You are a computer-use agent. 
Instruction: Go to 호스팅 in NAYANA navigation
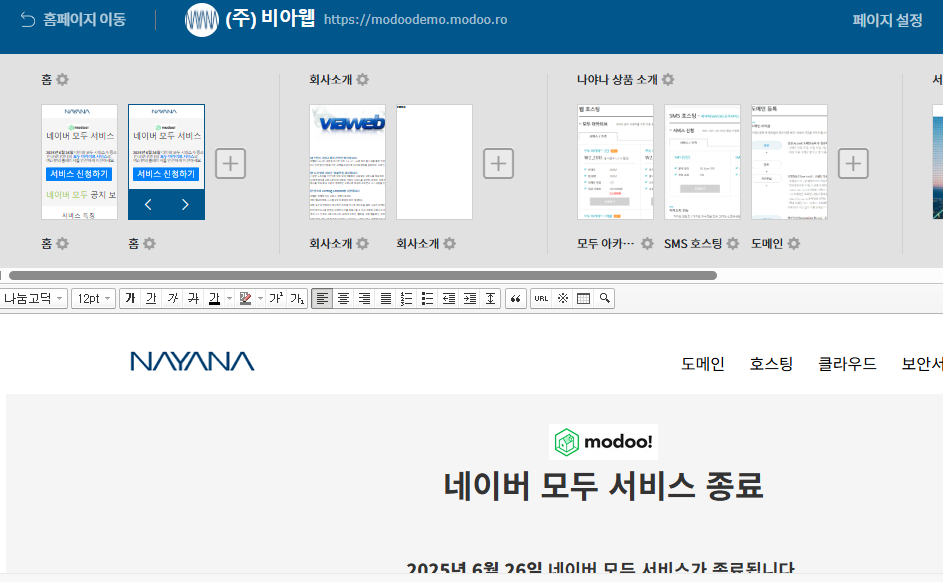pos(771,364)
